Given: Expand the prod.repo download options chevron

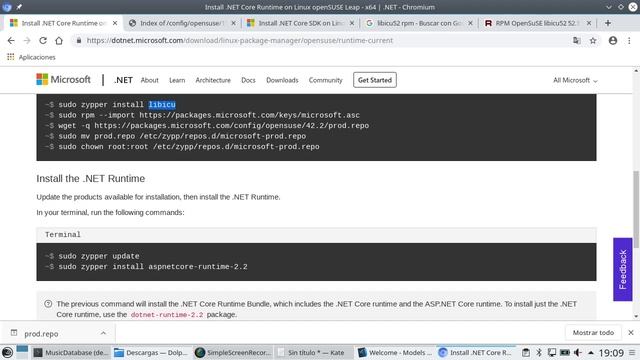Looking at the screenshot, I should pos(103,333).
